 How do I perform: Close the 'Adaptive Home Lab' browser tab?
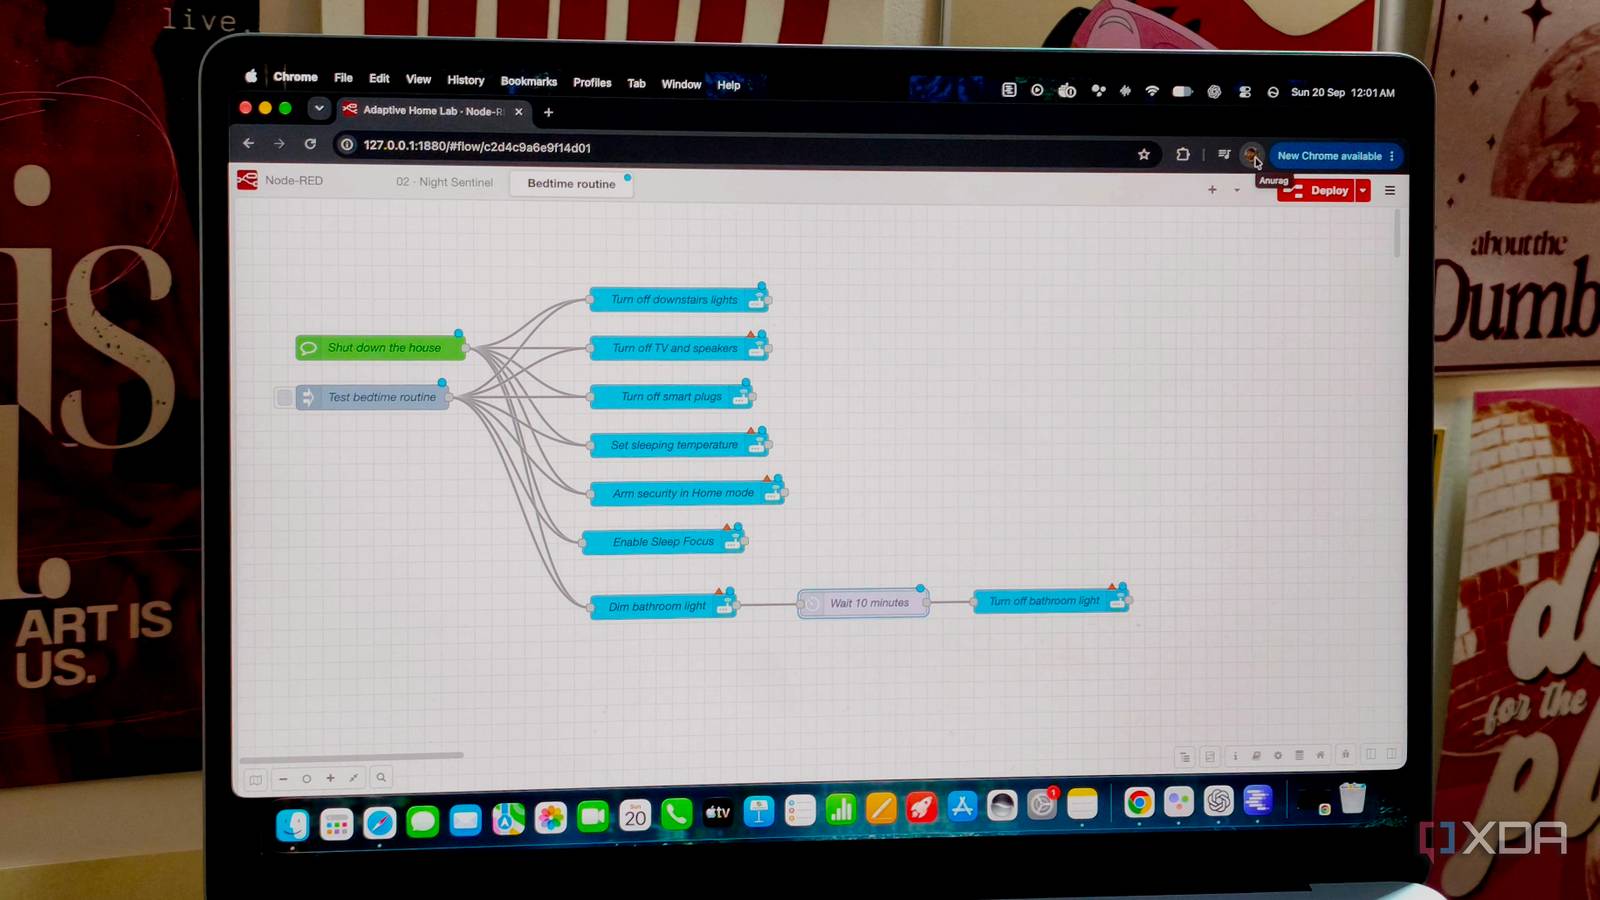click(x=518, y=111)
